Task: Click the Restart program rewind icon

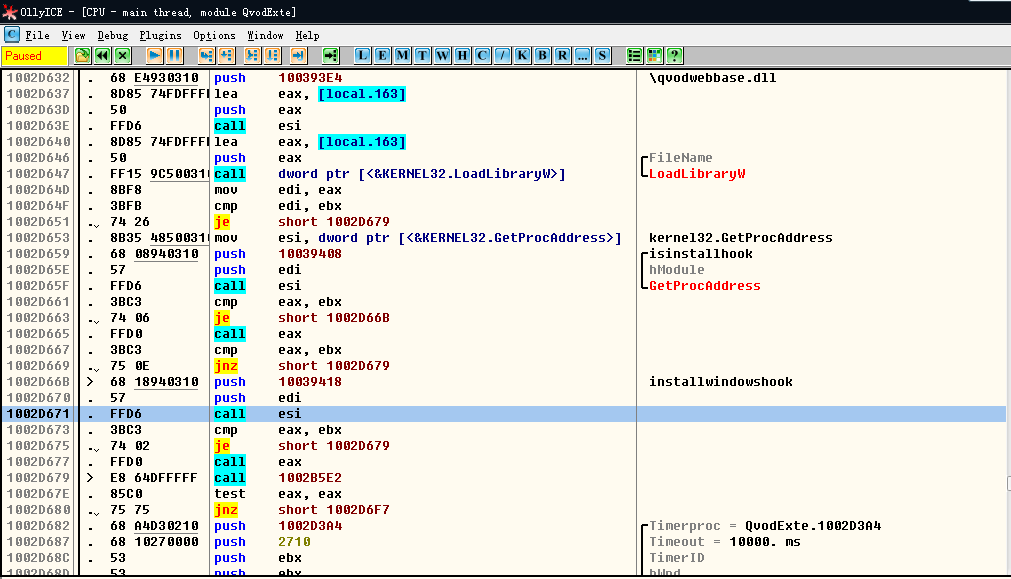Action: (x=102, y=56)
